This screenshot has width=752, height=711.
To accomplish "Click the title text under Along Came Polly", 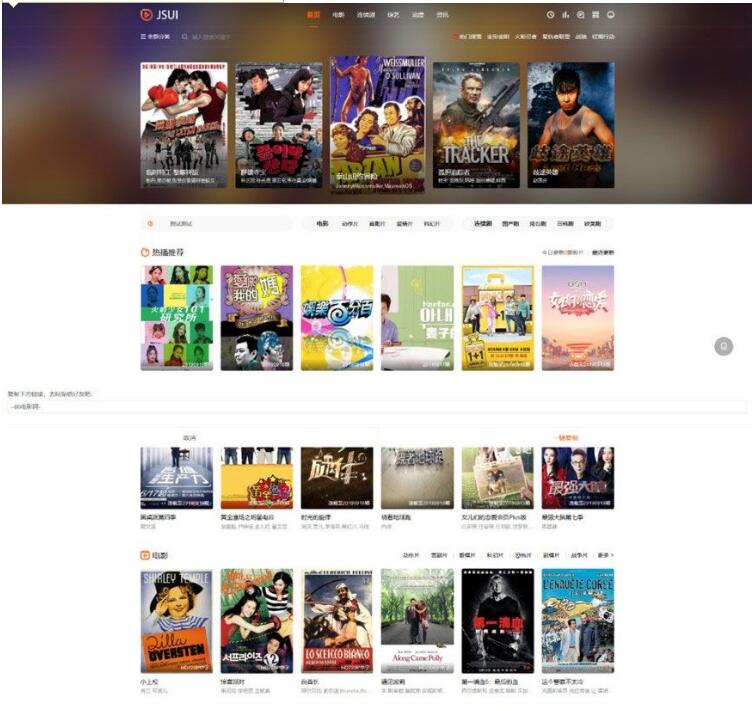I will (393, 682).
